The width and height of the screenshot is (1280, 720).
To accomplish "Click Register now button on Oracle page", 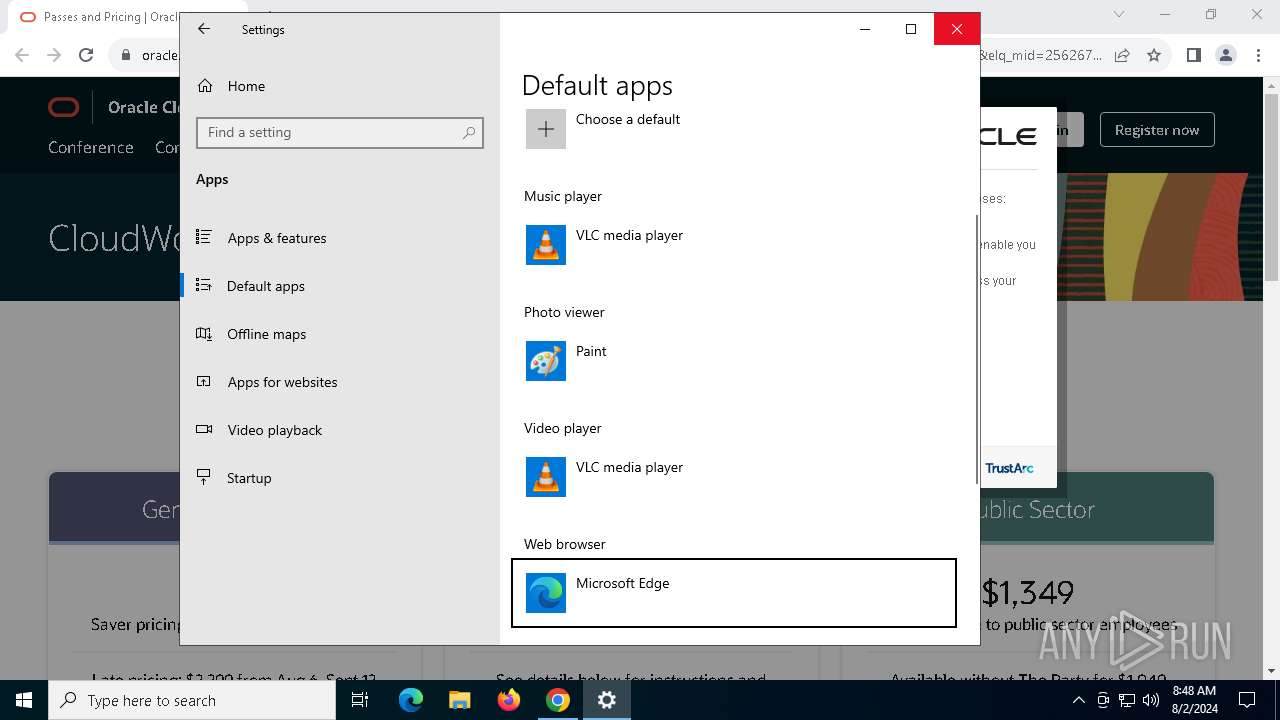I will pos(1157,130).
